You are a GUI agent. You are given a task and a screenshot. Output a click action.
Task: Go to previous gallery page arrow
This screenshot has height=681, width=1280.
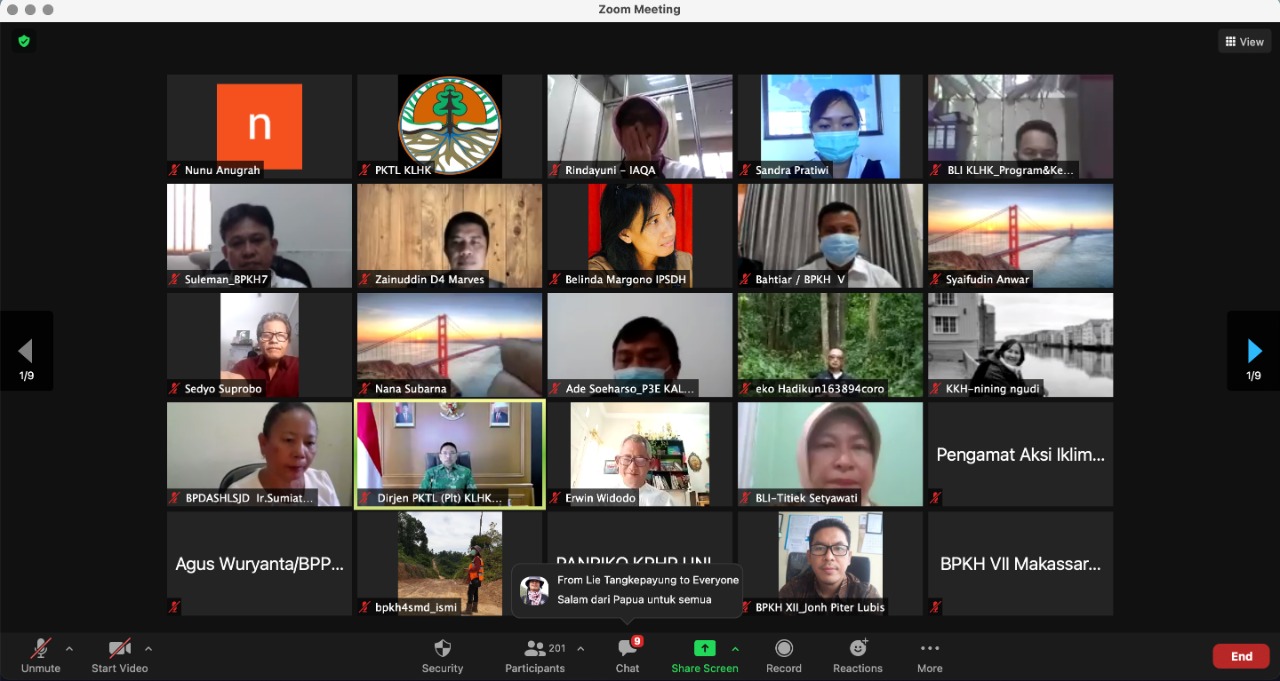point(26,351)
